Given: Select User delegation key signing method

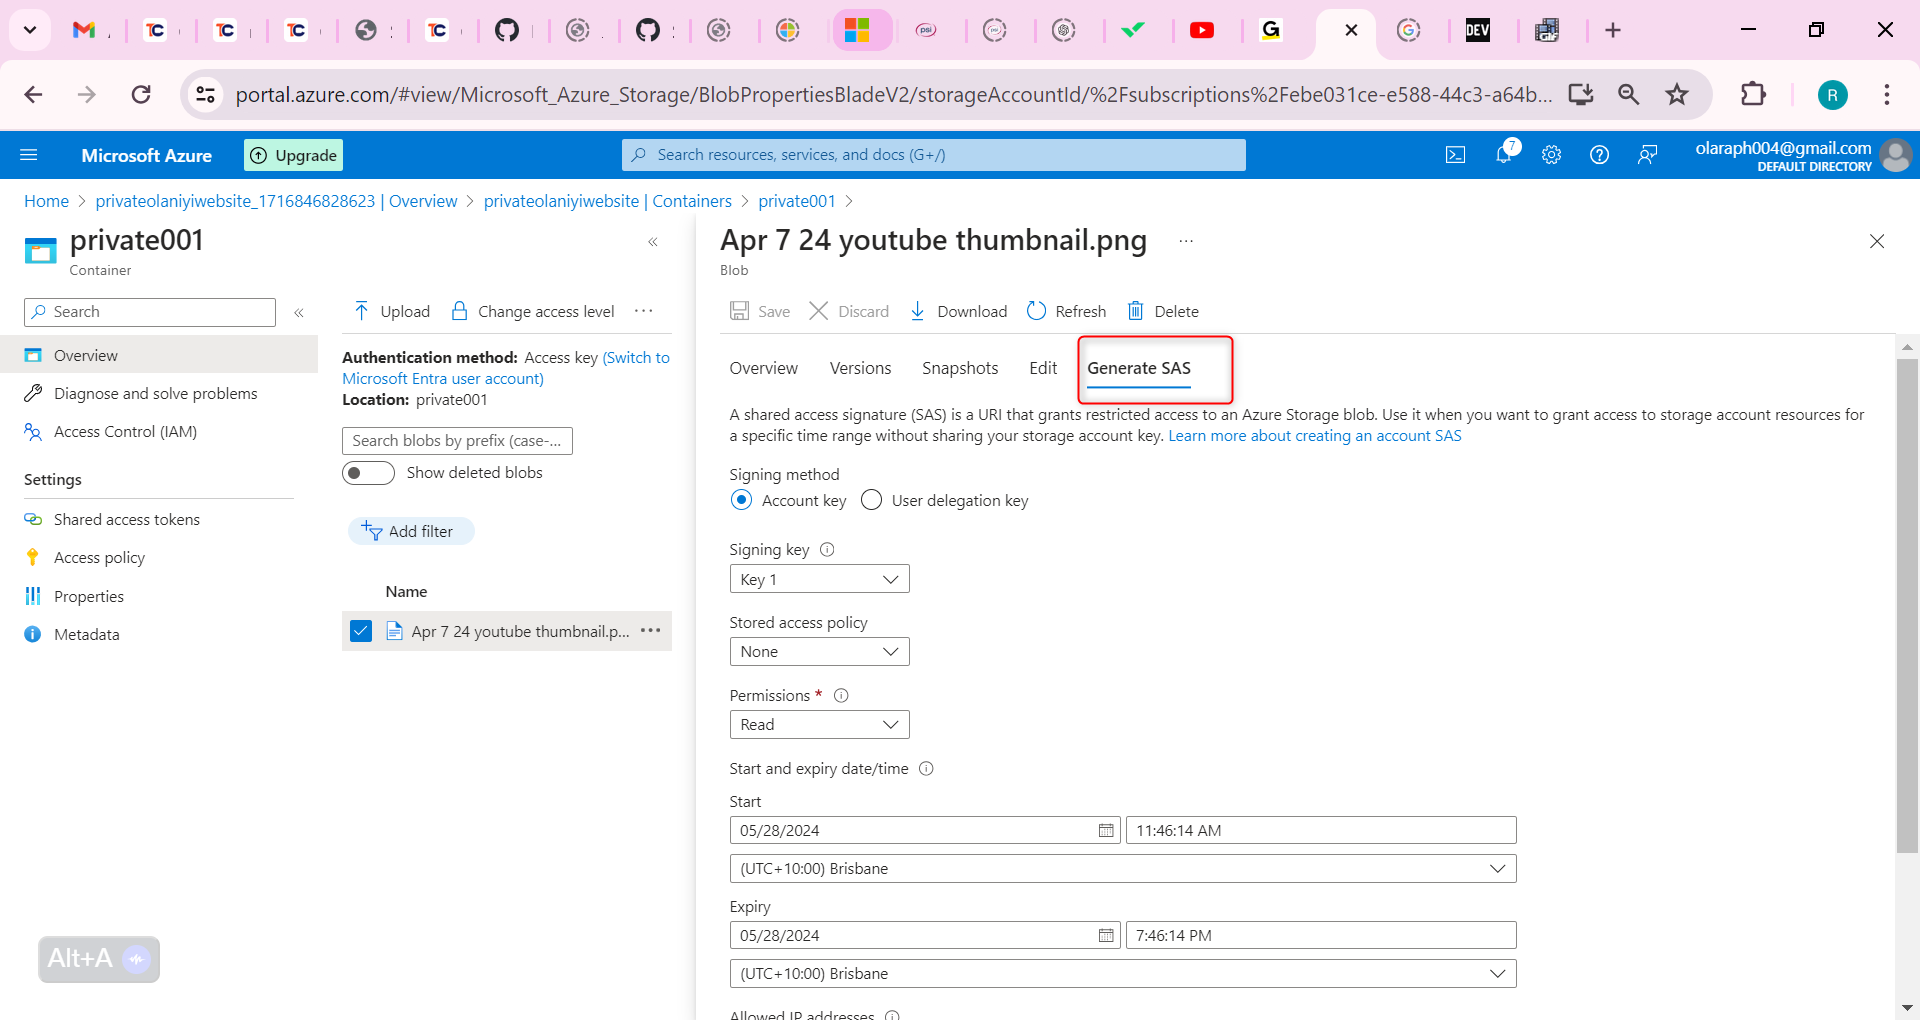Looking at the screenshot, I should 871,500.
